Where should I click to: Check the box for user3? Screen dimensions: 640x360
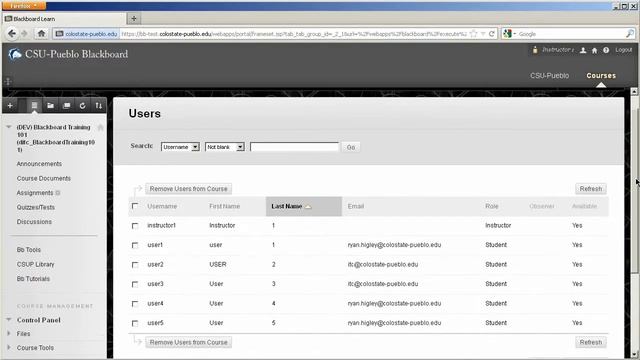[135, 284]
